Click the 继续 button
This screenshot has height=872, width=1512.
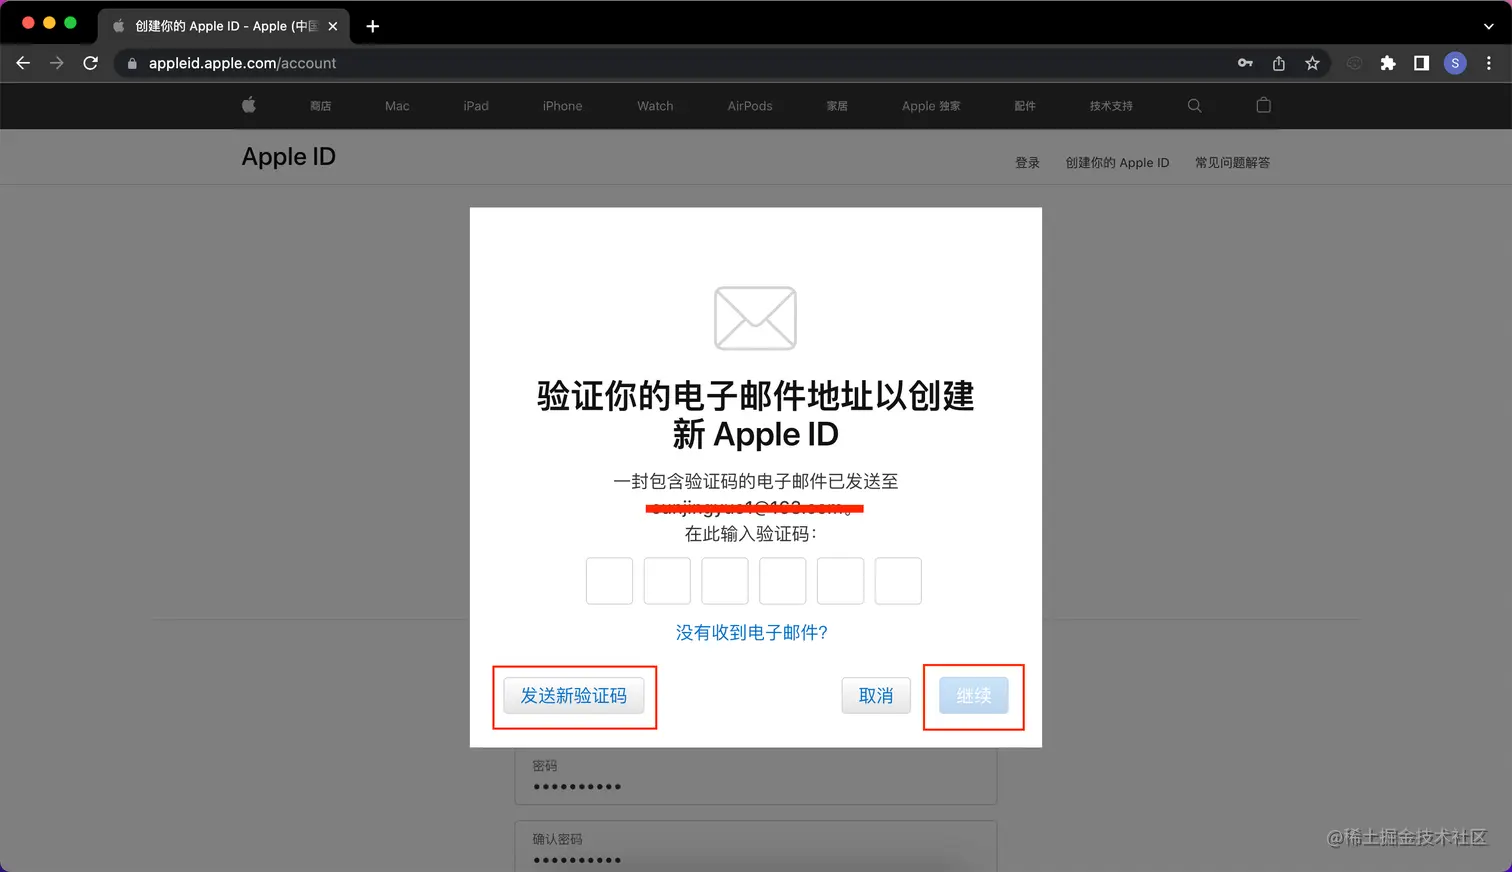click(974, 696)
